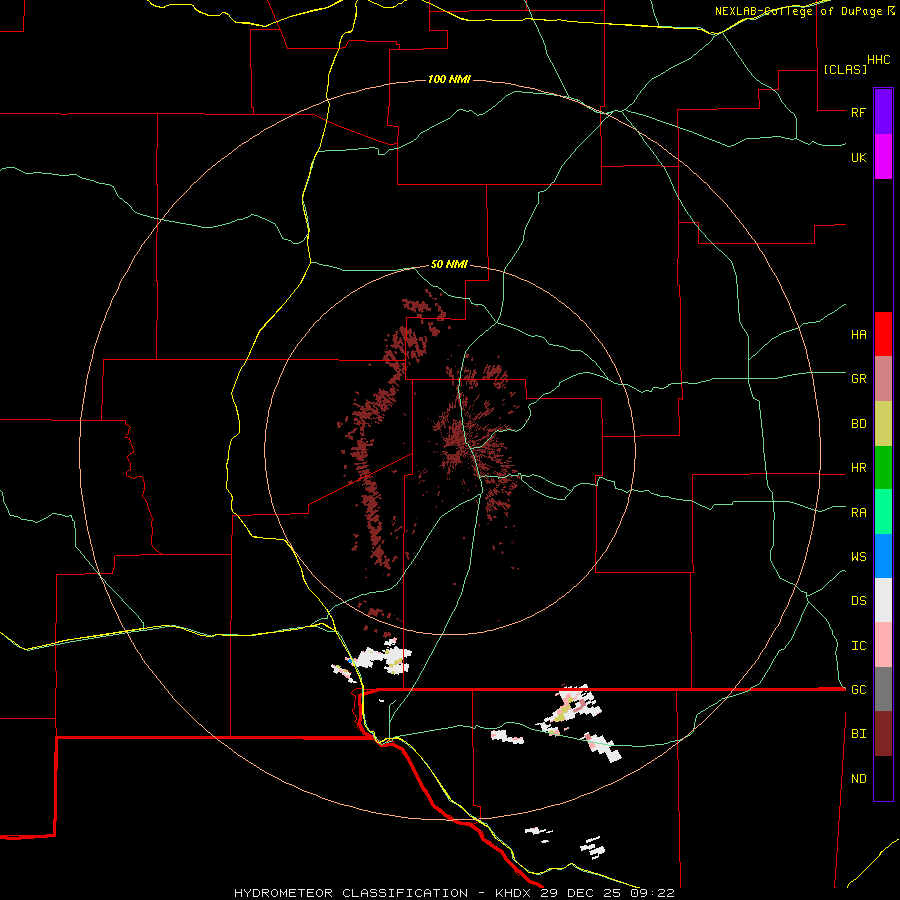The width and height of the screenshot is (900, 900).
Task: Click the 09:22 timestamp text
Action: [651, 893]
